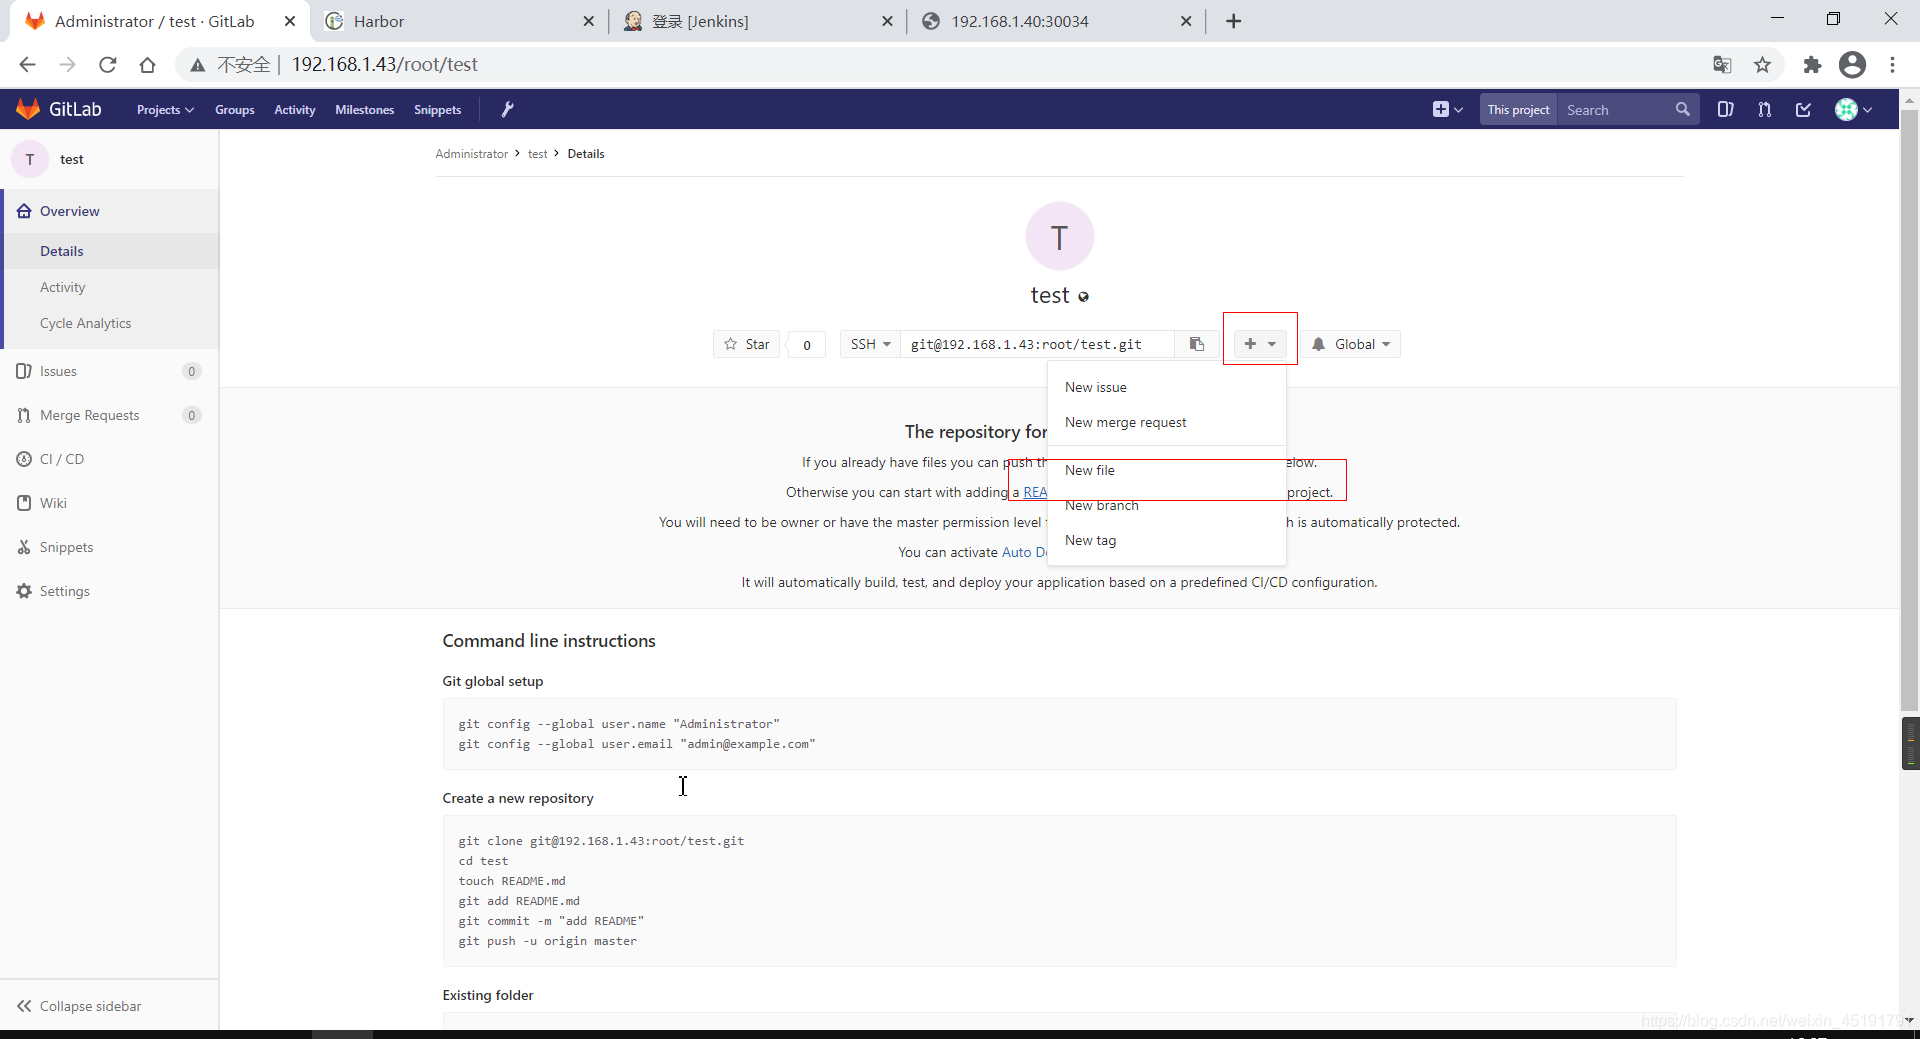The height and width of the screenshot is (1039, 1920).
Task: Open the Chrome three-dot menu
Action: [x=1892, y=64]
